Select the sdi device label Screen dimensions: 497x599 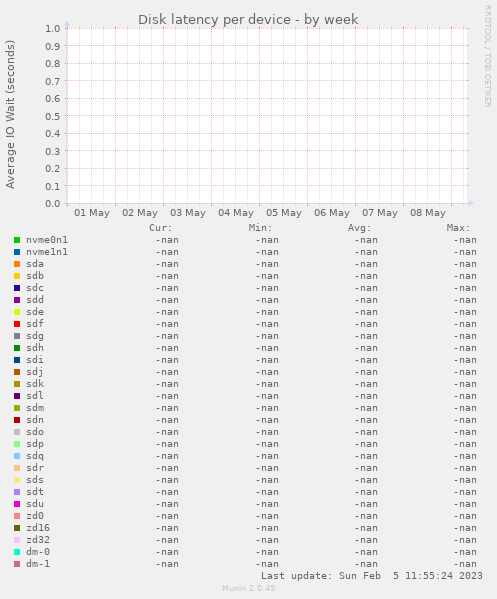coord(35,360)
